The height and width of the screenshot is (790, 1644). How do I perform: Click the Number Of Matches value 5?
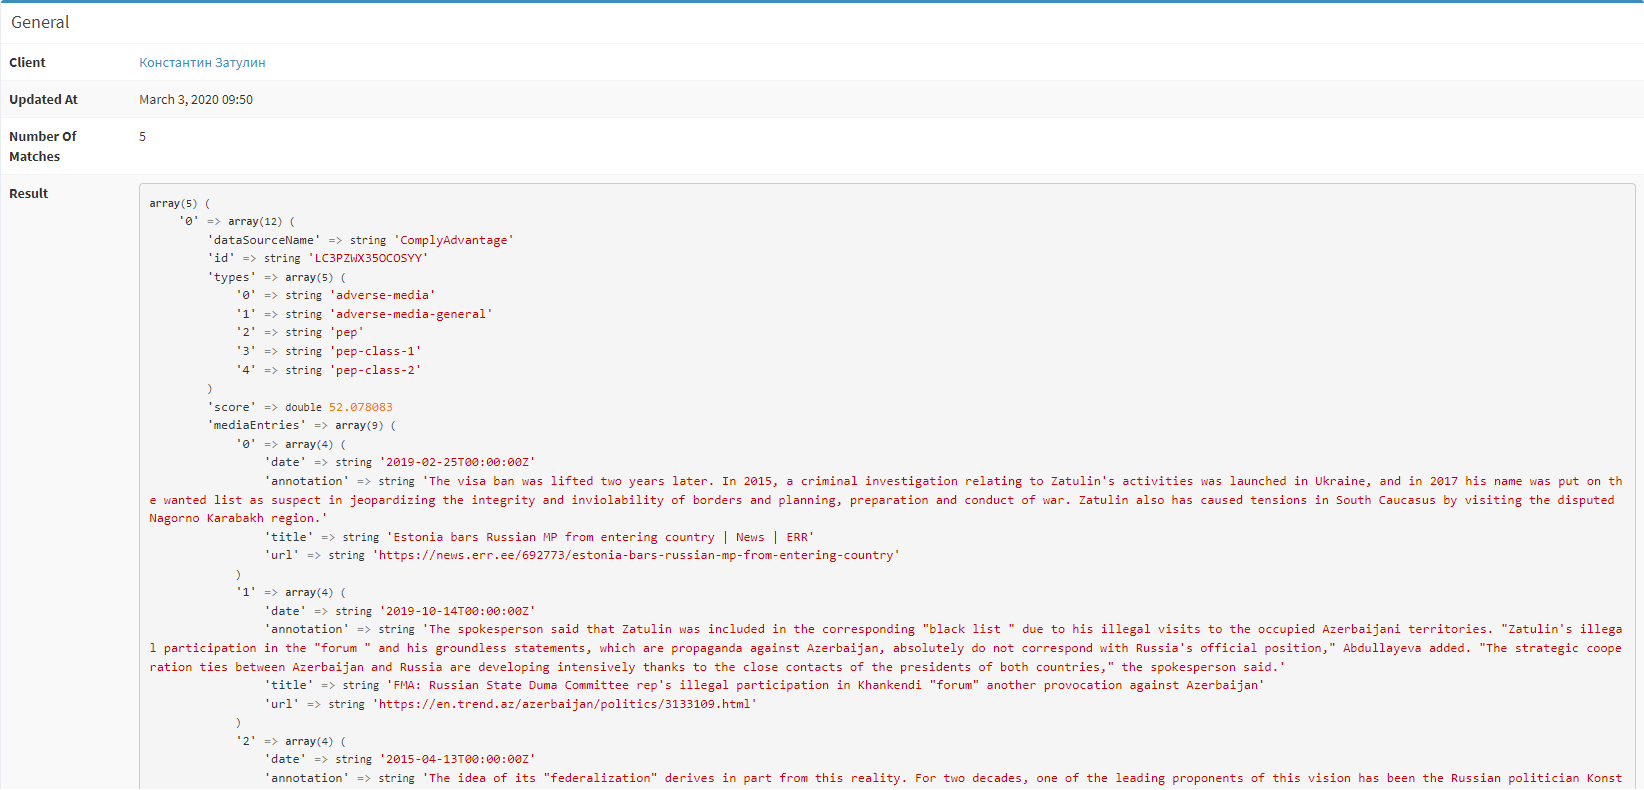(x=142, y=137)
